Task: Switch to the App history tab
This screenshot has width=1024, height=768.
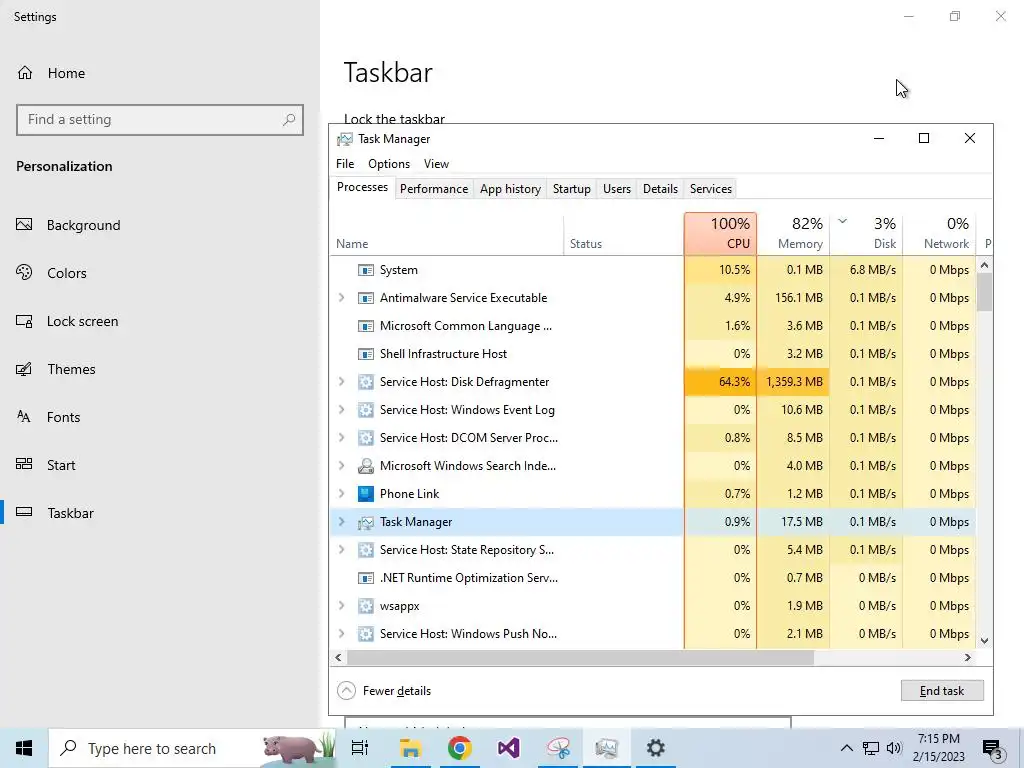Action: (x=510, y=189)
